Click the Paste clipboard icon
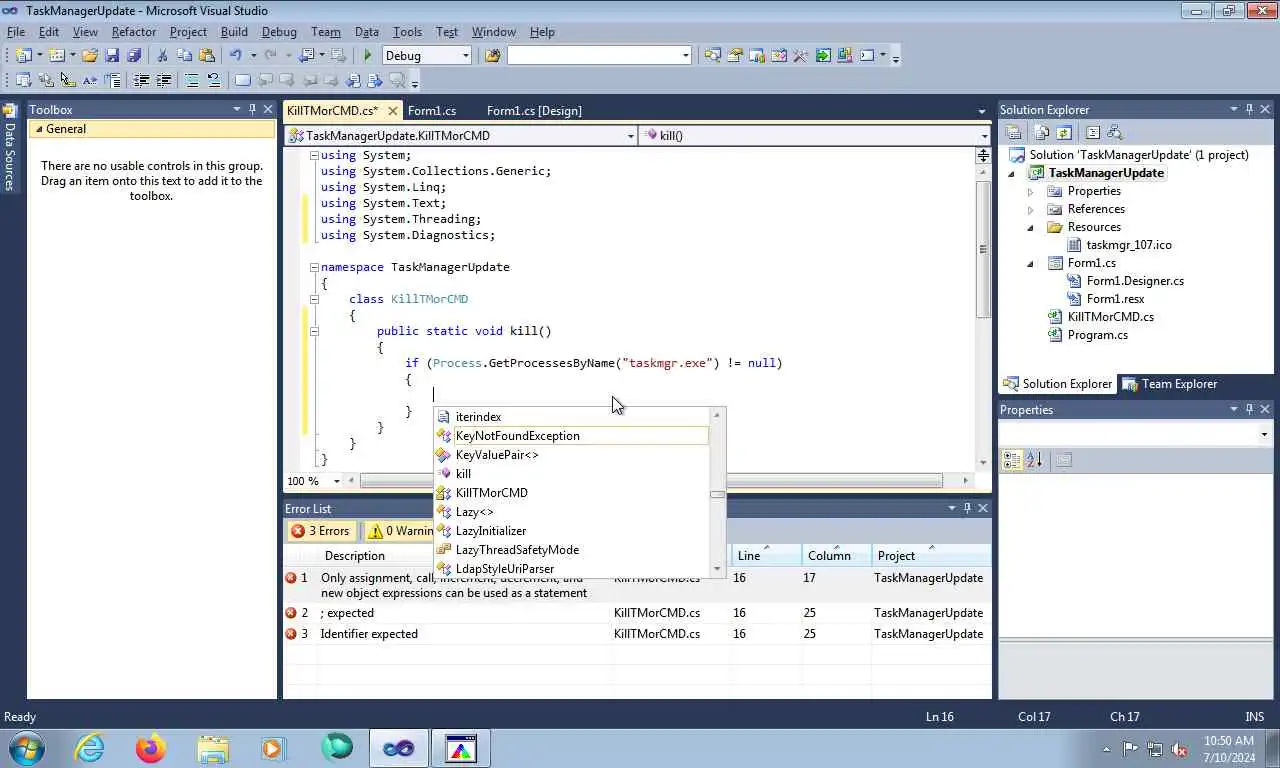This screenshot has width=1280, height=768. pos(207,56)
